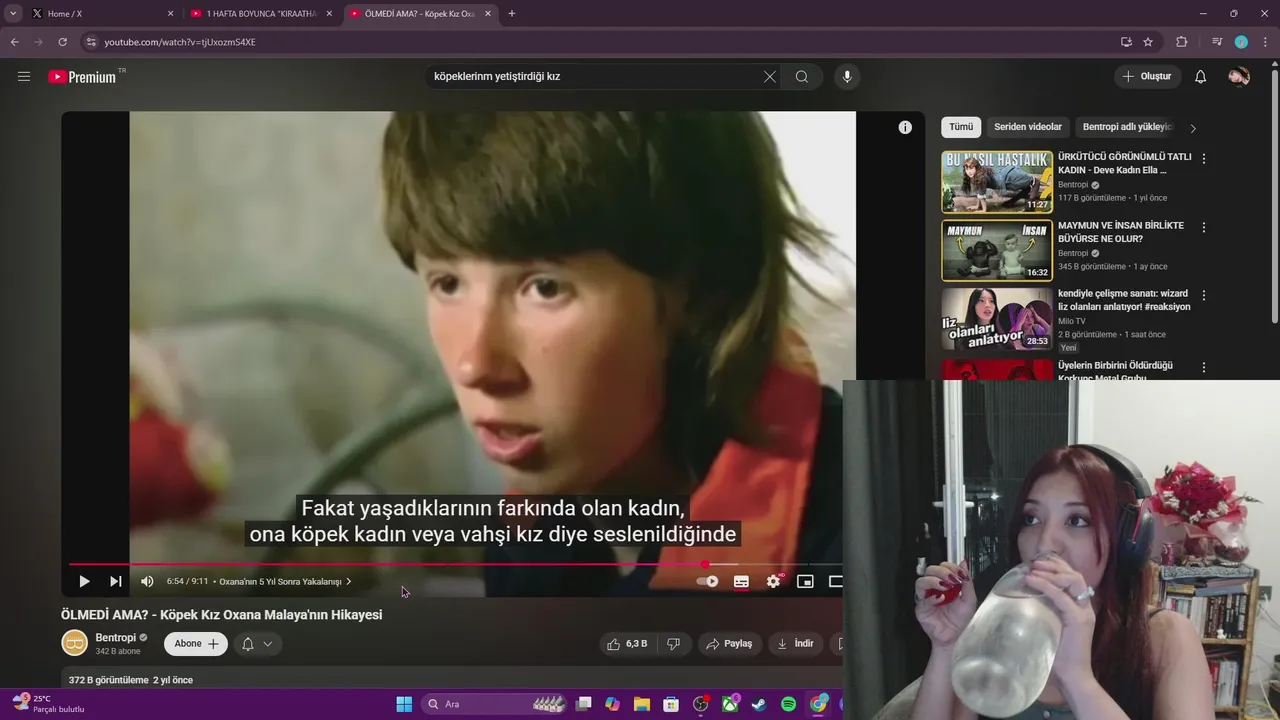Viewport: 1280px width, 720px height.
Task: Like the video (6,3 B)
Action: [627, 644]
